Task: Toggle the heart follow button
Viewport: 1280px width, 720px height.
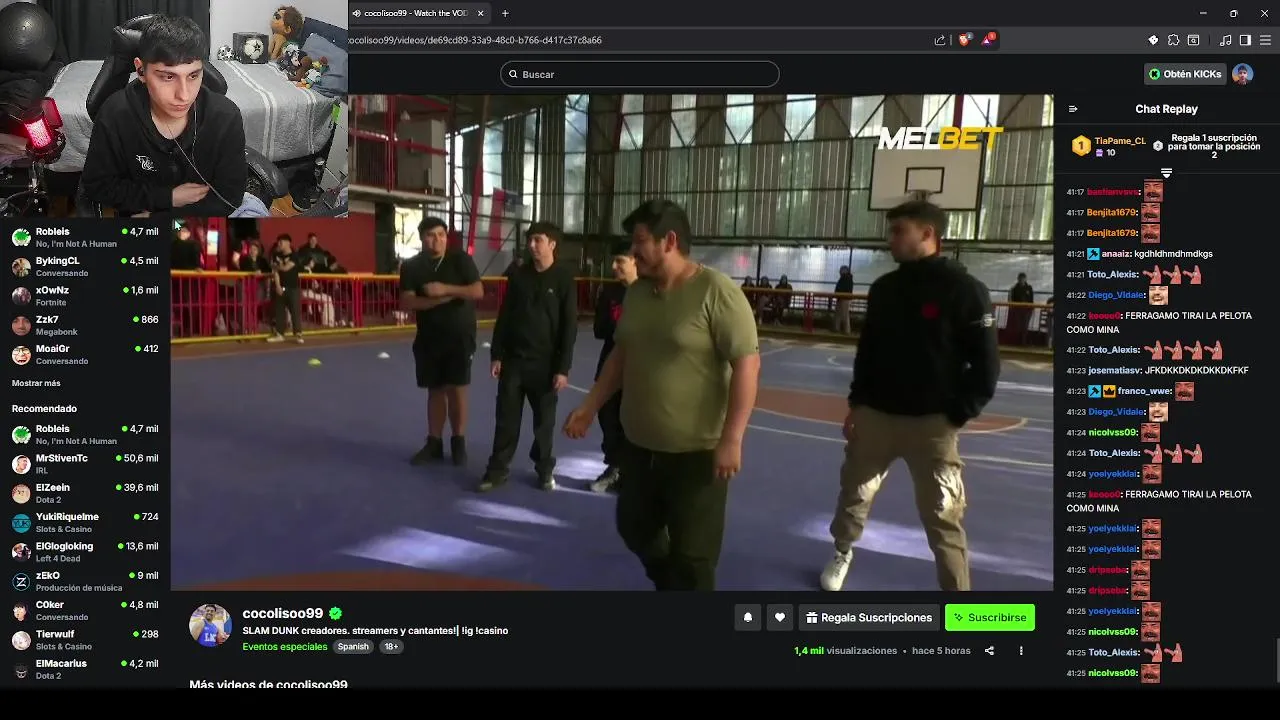Action: tap(780, 618)
